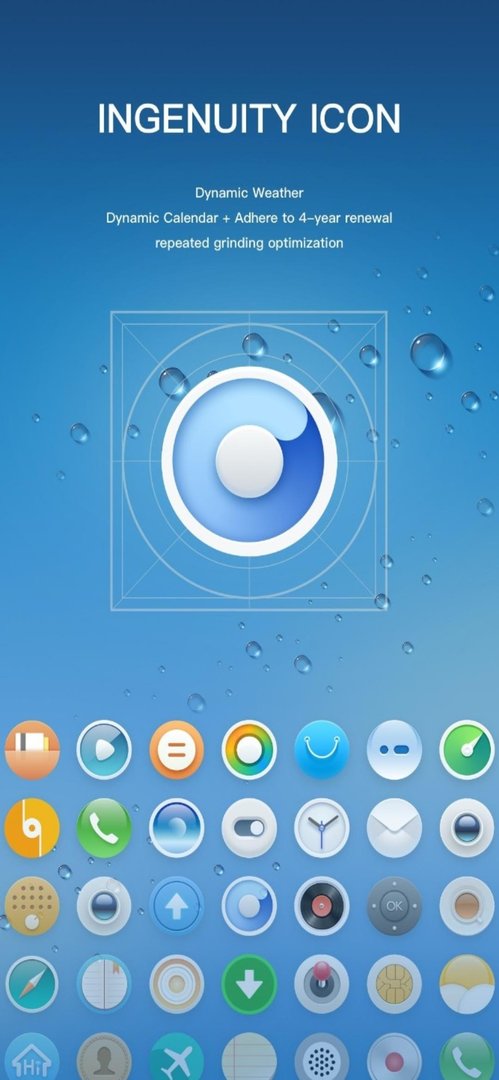Image resolution: width=499 pixels, height=1080 pixels.
Task: Open the rainbow ring color icon
Action: coord(249,749)
